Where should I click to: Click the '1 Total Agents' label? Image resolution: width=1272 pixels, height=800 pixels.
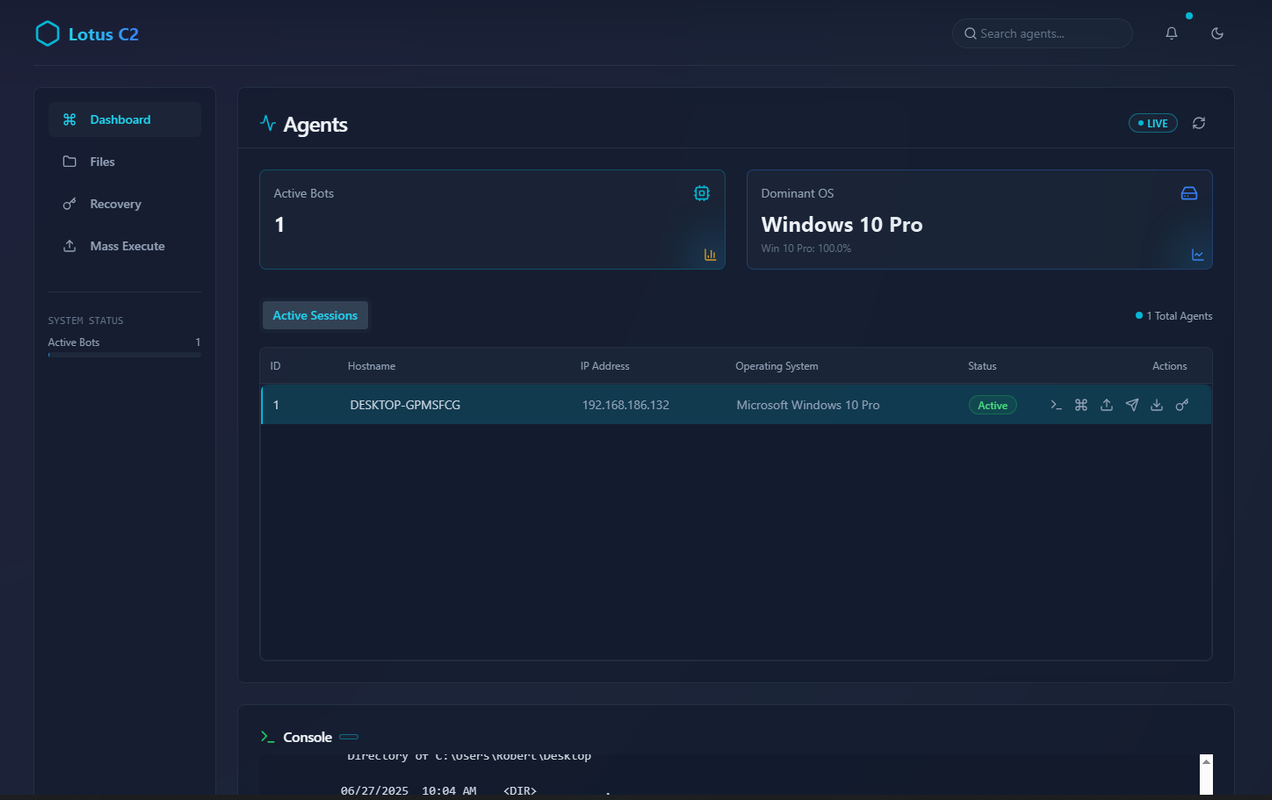1179,316
